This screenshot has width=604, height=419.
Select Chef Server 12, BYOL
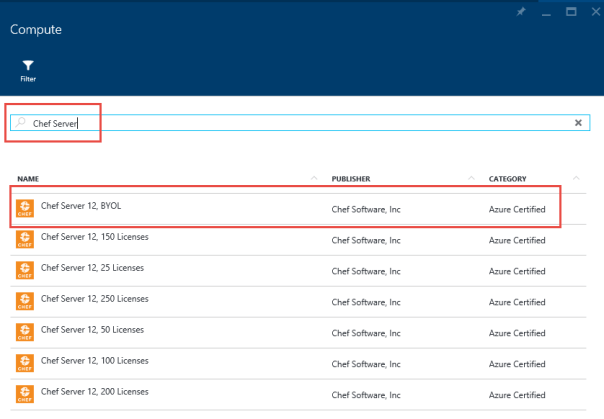[x=88, y=205]
